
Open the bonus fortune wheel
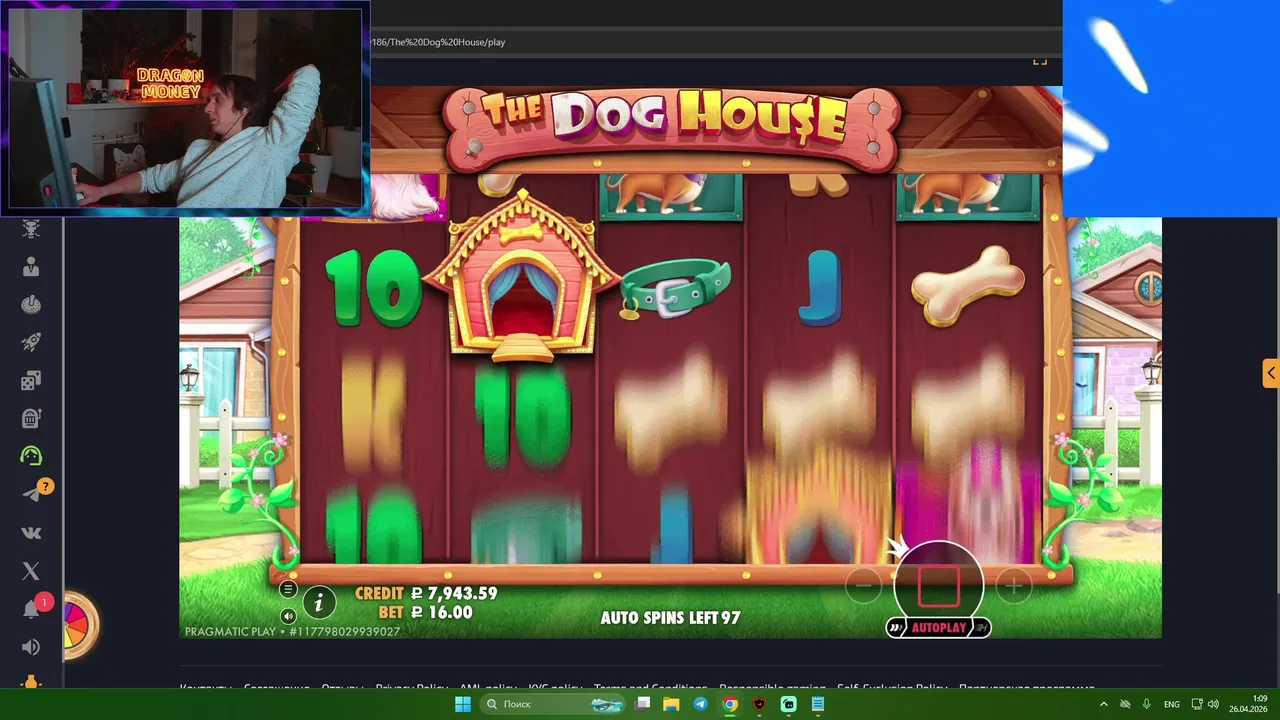point(80,626)
